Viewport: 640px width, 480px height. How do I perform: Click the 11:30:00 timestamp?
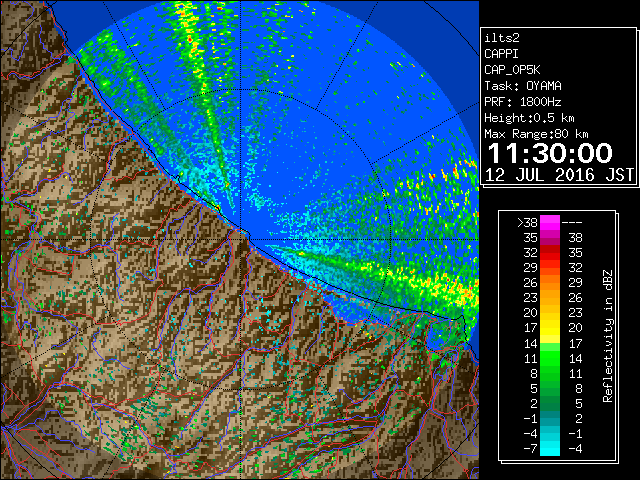tap(550, 153)
